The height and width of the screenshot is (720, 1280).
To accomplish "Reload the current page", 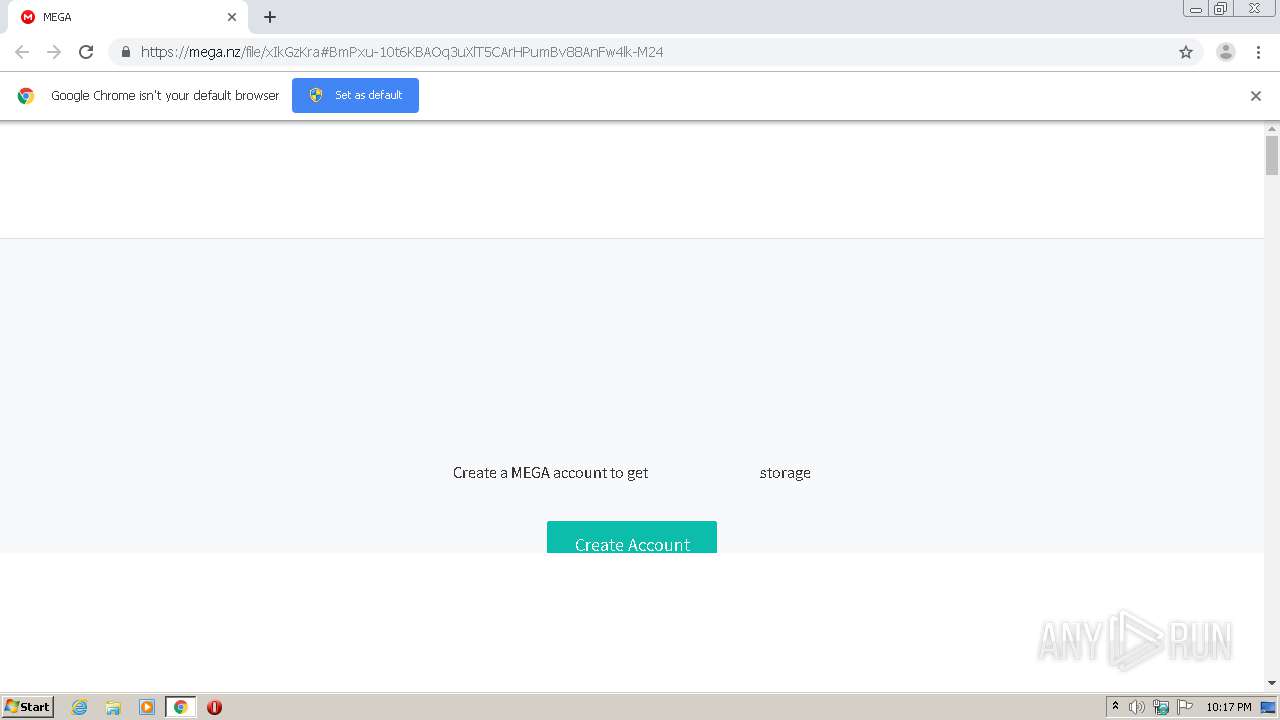I will click(x=86, y=52).
